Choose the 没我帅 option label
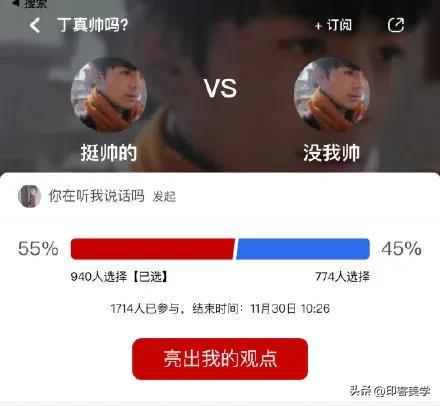440x406 pixels. 332,153
